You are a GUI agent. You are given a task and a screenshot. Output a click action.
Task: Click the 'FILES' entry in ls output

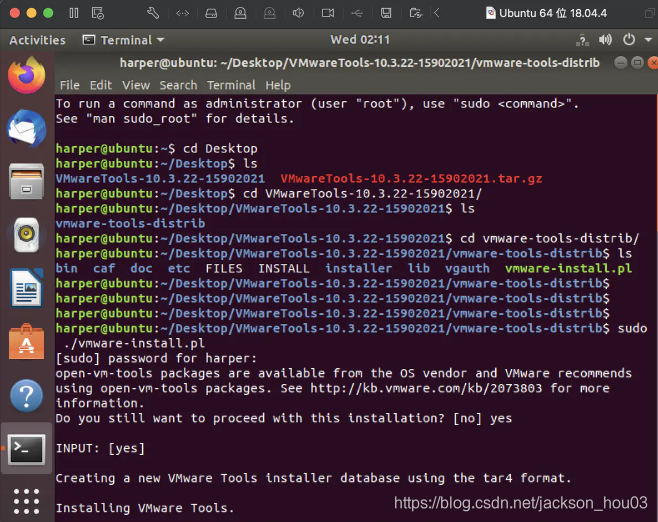tap(224, 269)
